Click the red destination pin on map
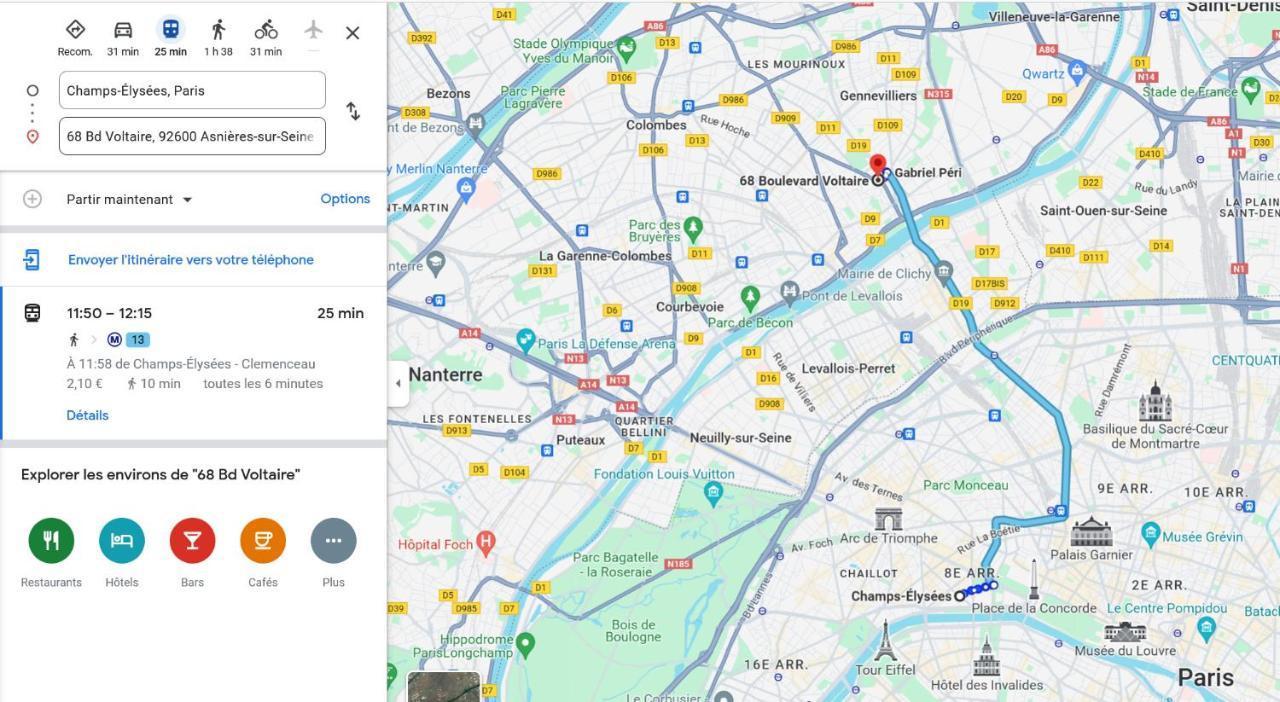The width and height of the screenshot is (1280, 702). 878,166
